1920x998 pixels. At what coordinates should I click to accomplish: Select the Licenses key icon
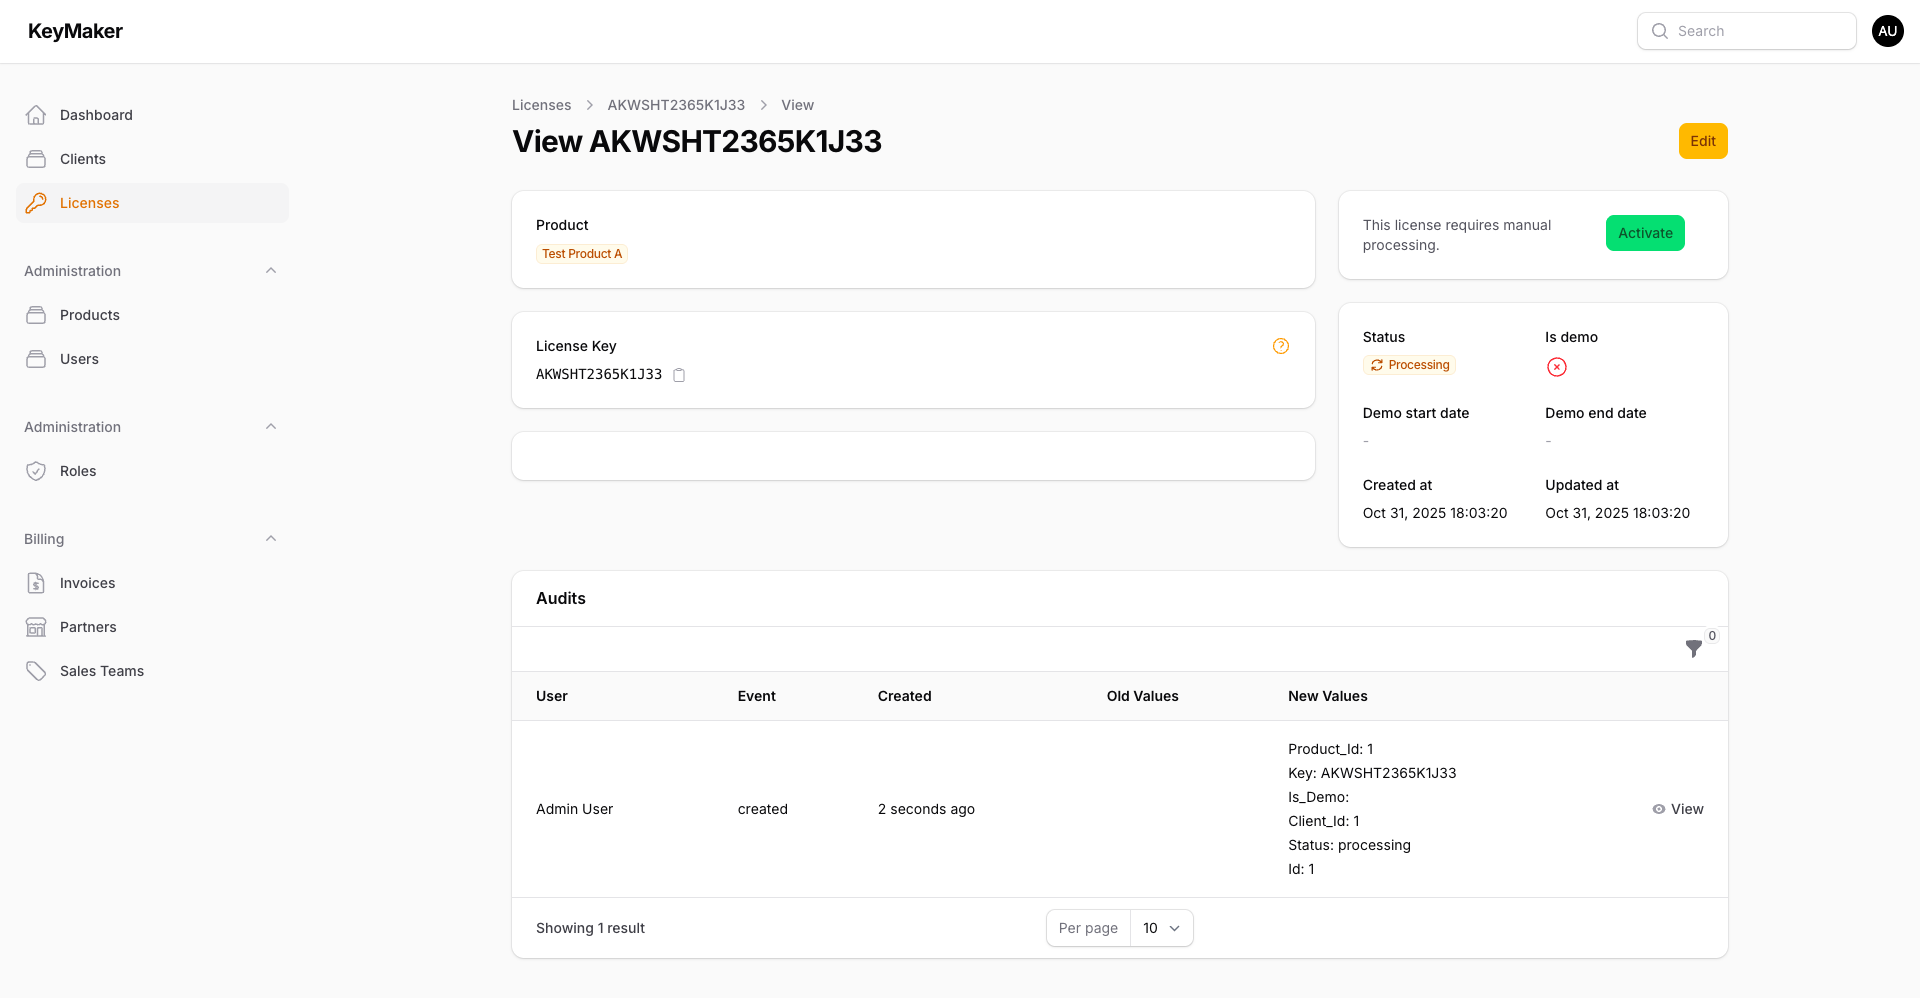pos(36,202)
